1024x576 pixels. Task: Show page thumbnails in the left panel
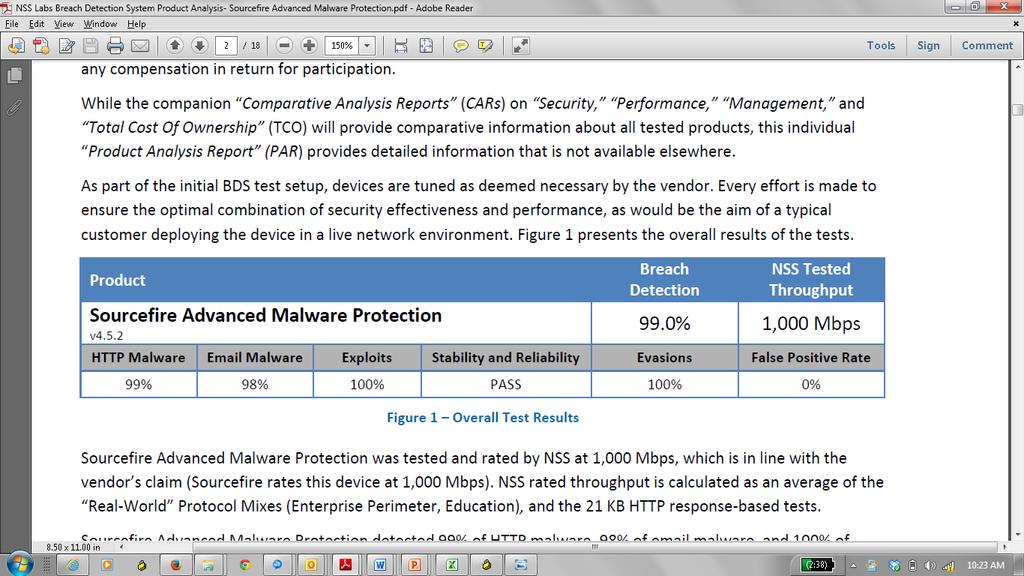(x=14, y=75)
